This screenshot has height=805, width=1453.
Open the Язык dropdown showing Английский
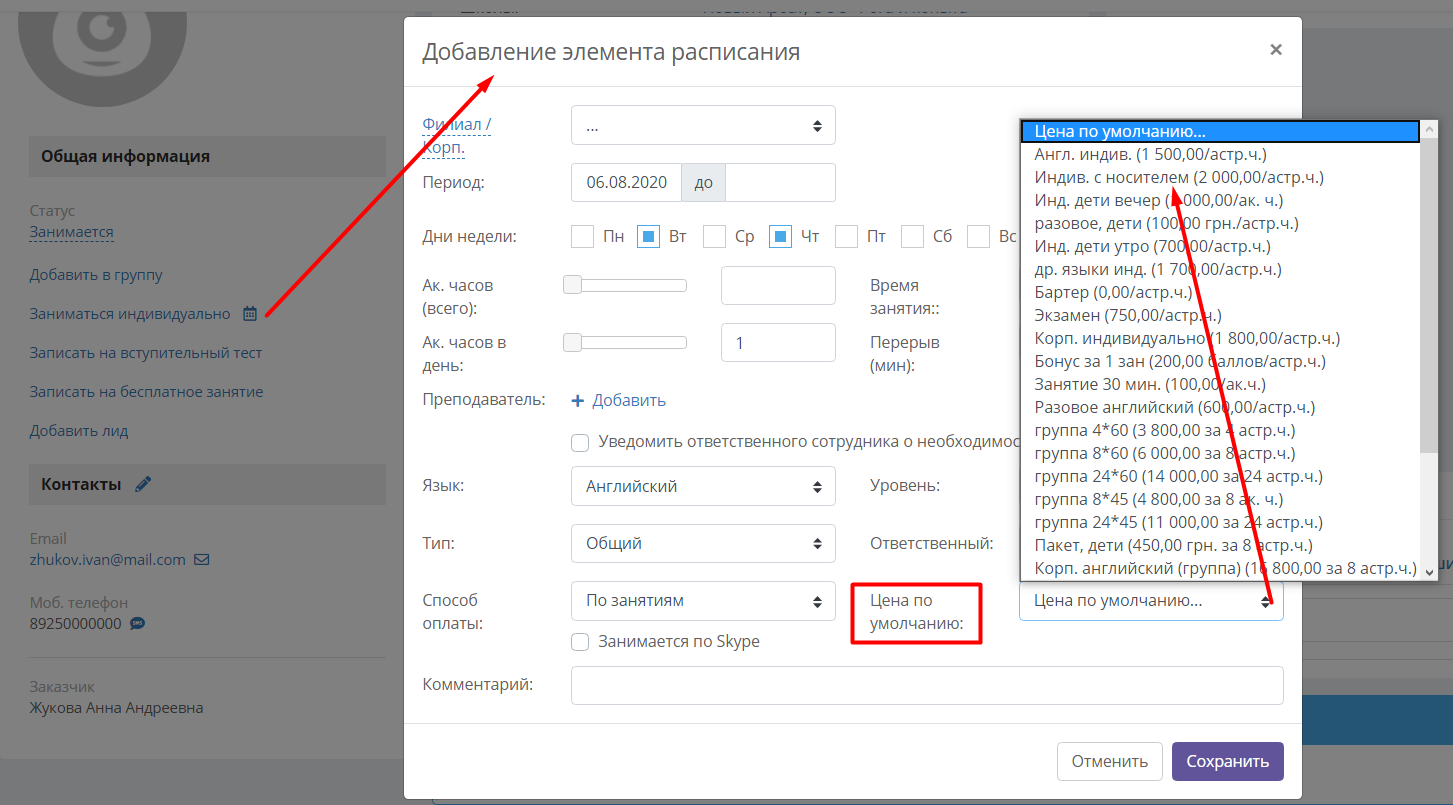(x=703, y=487)
